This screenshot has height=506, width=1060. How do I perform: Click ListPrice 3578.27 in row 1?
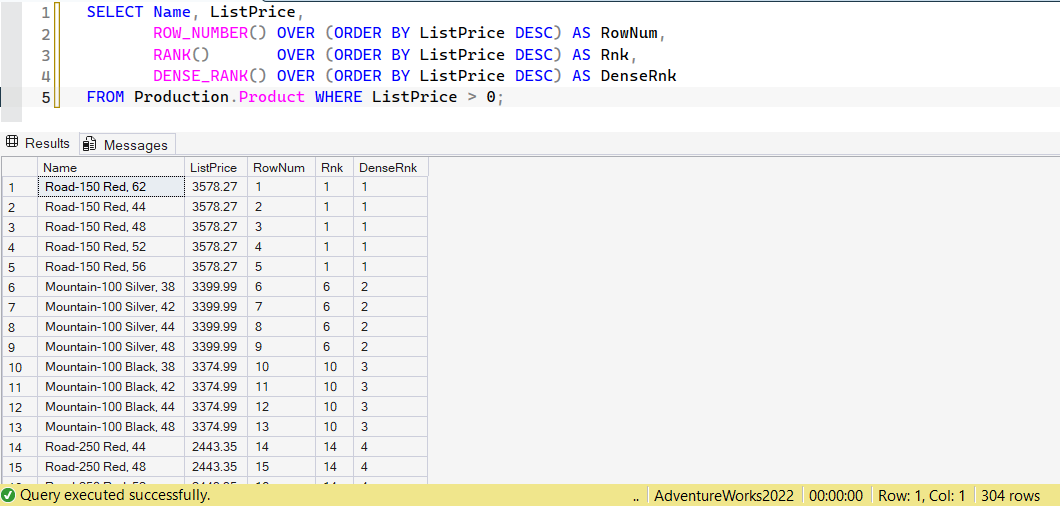[x=216, y=187]
